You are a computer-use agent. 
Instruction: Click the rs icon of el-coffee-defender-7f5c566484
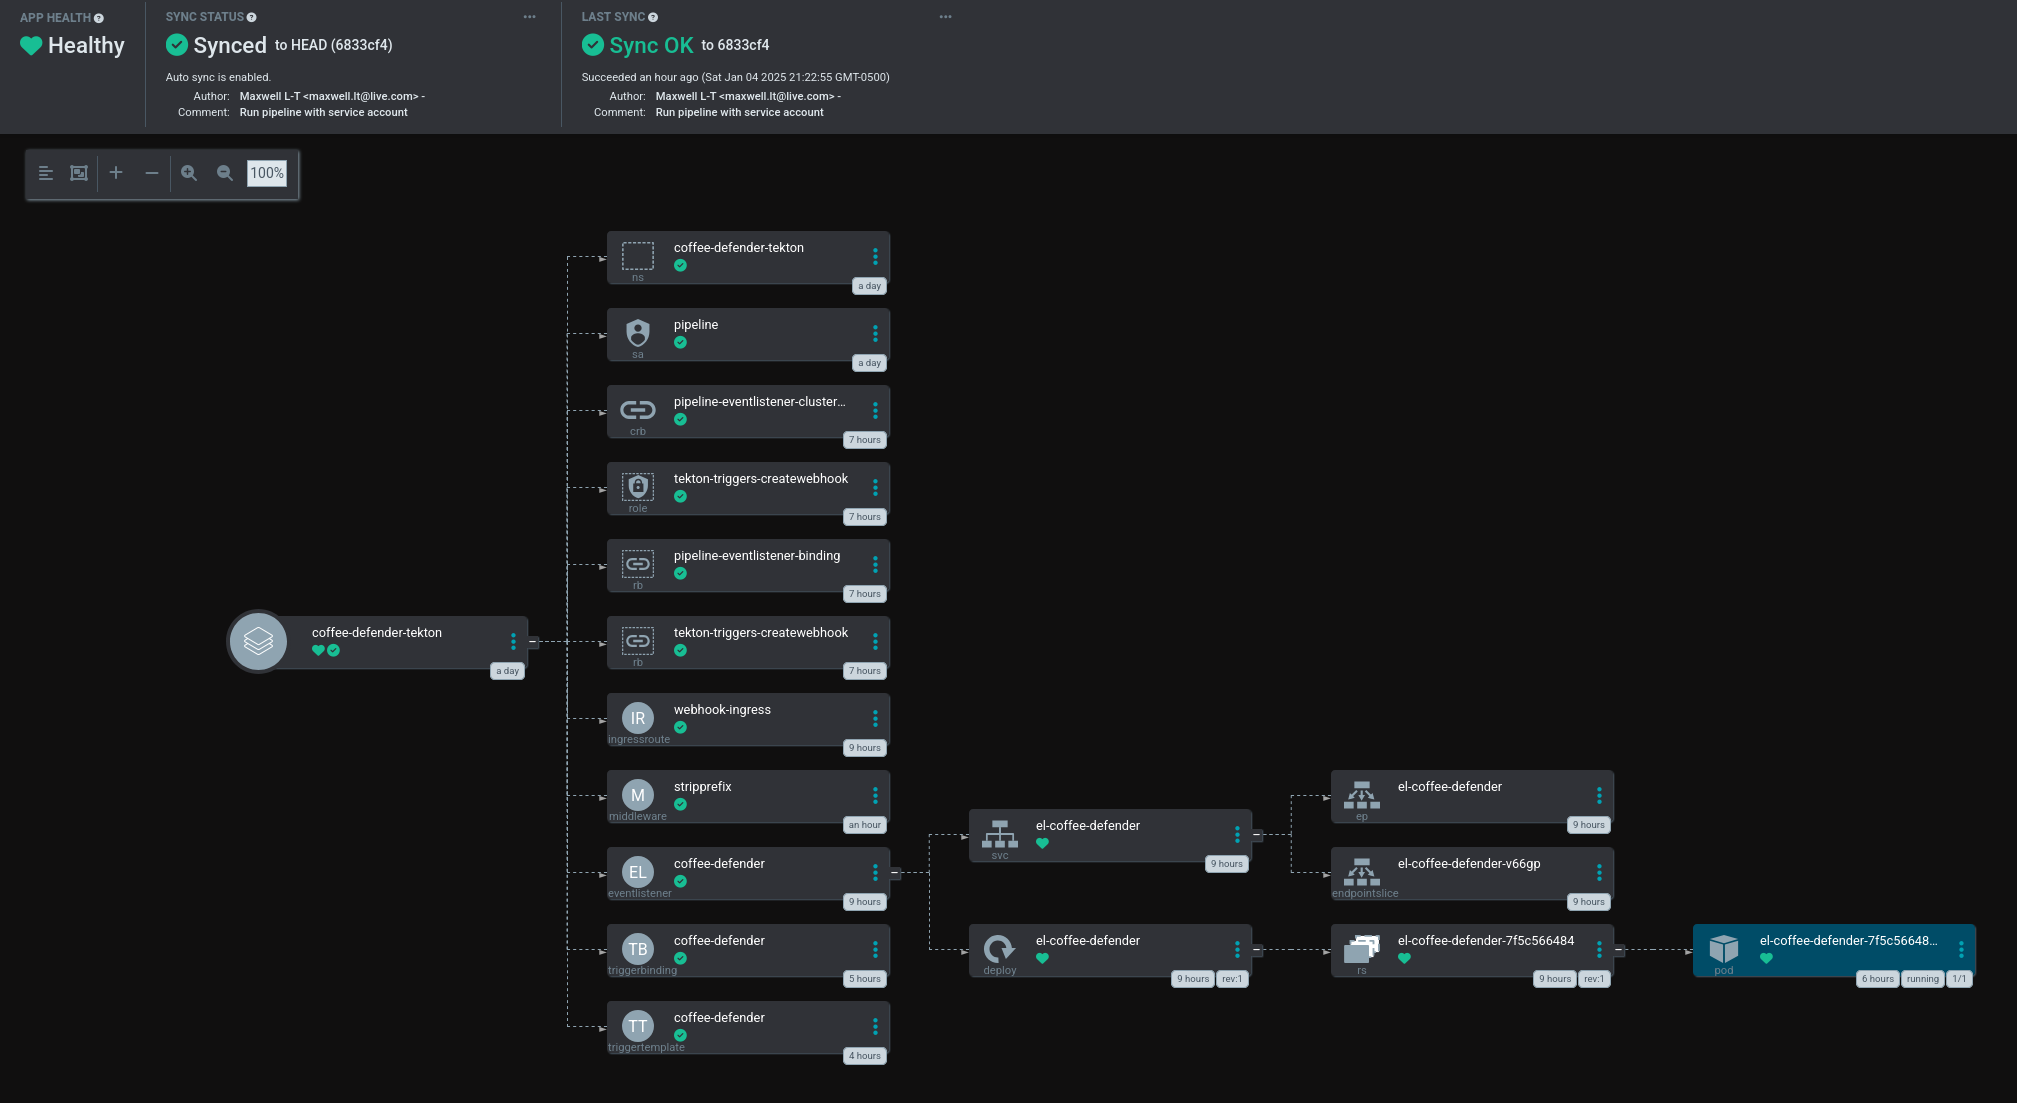(1362, 948)
